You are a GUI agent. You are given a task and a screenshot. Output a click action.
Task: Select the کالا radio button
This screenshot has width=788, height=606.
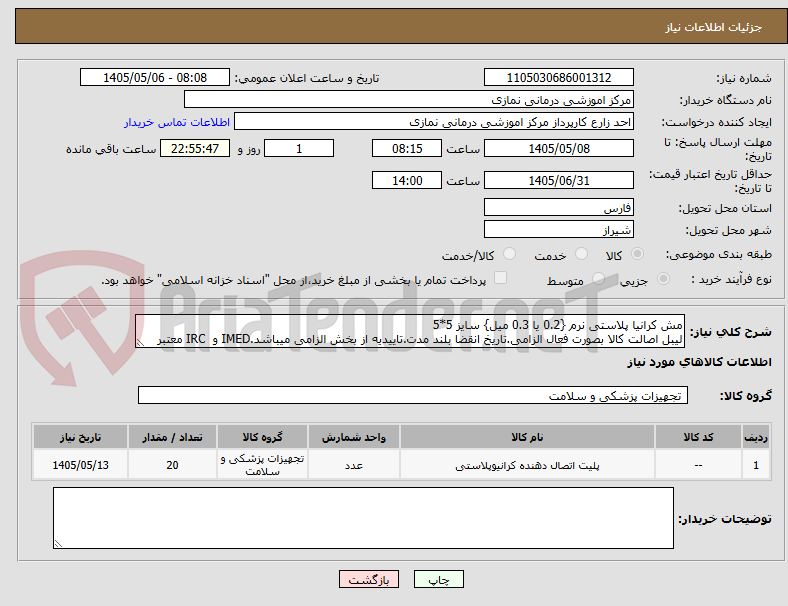point(637,254)
